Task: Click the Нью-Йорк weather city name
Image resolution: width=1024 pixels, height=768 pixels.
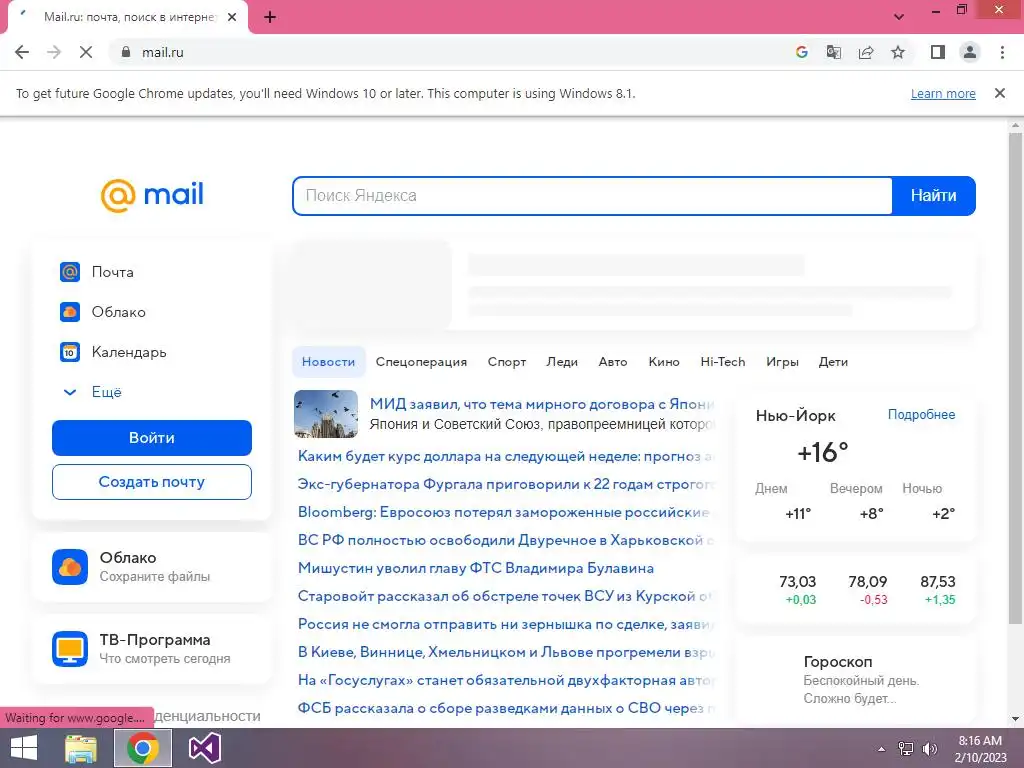Action: tap(795, 415)
